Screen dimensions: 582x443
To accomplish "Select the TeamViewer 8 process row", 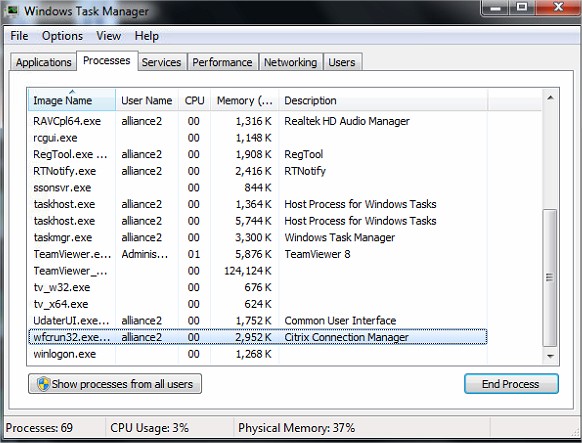I will [x=258, y=254].
